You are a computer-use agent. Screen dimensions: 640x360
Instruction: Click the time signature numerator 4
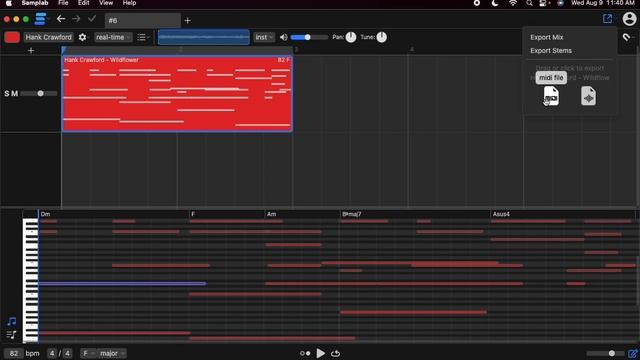click(x=52, y=353)
